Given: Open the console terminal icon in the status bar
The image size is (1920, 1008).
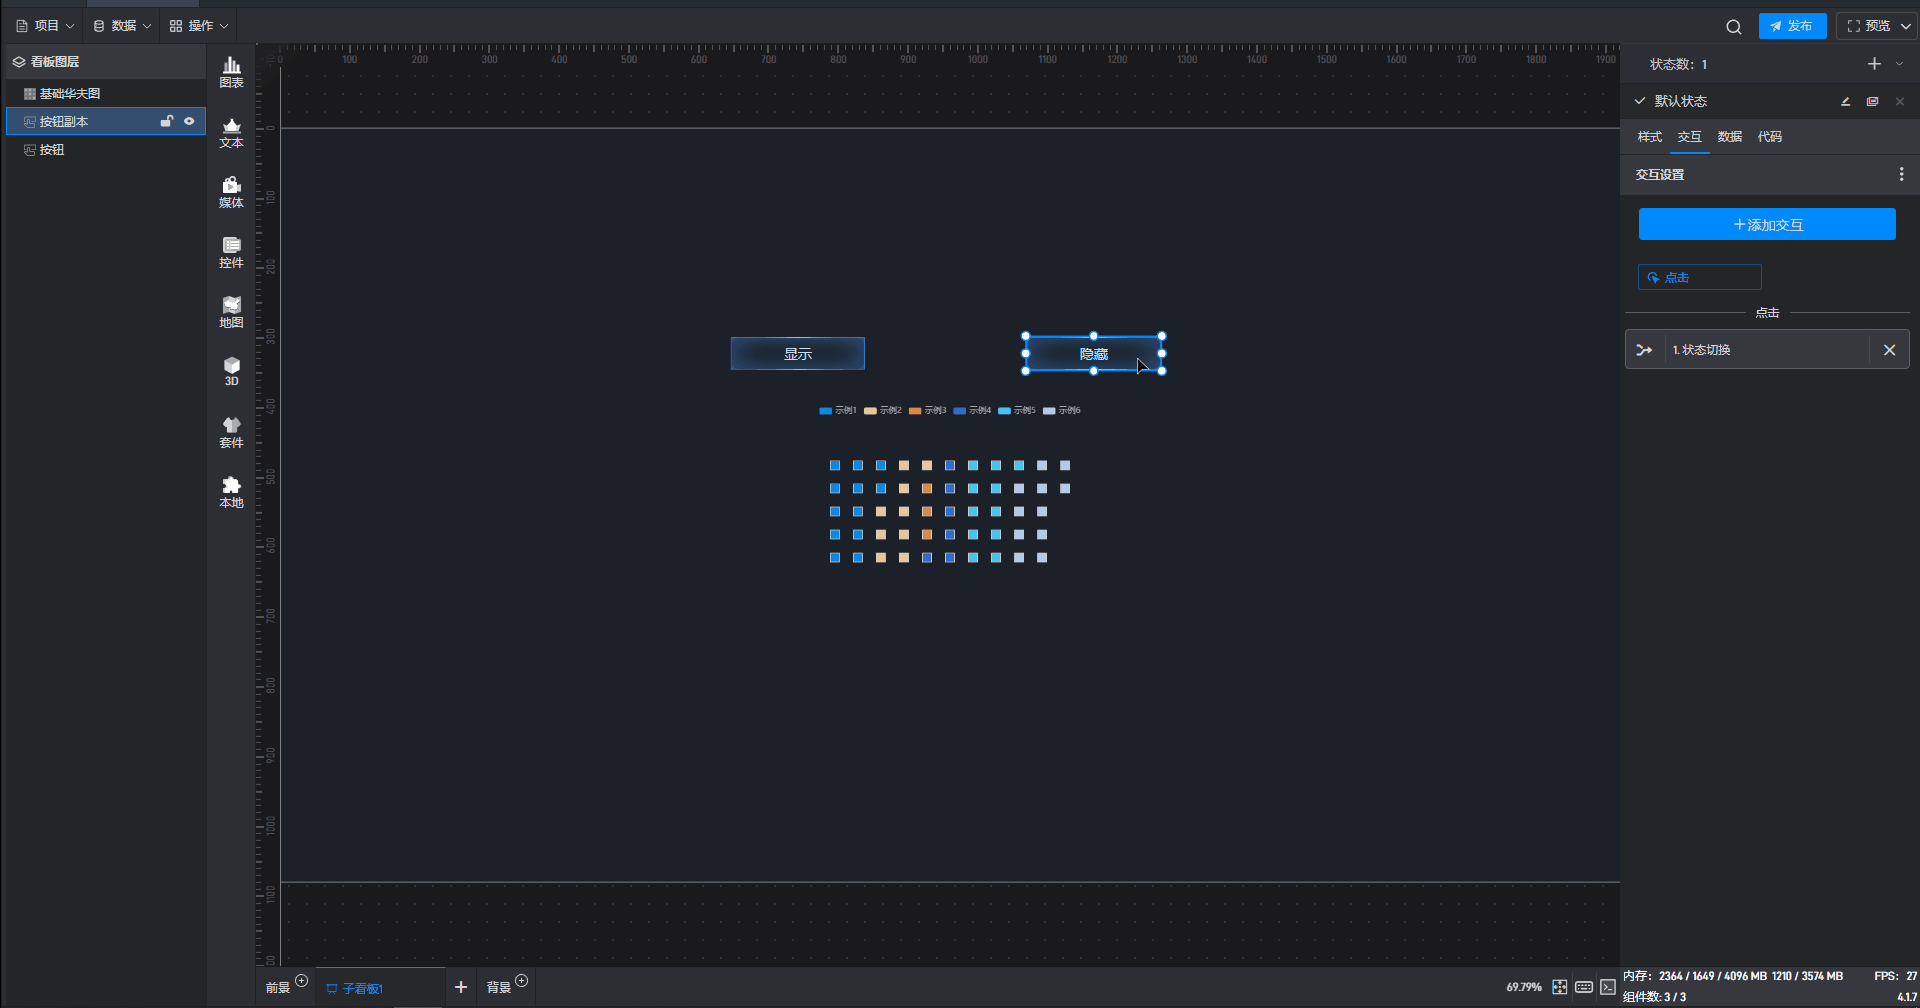Looking at the screenshot, I should tap(1608, 987).
